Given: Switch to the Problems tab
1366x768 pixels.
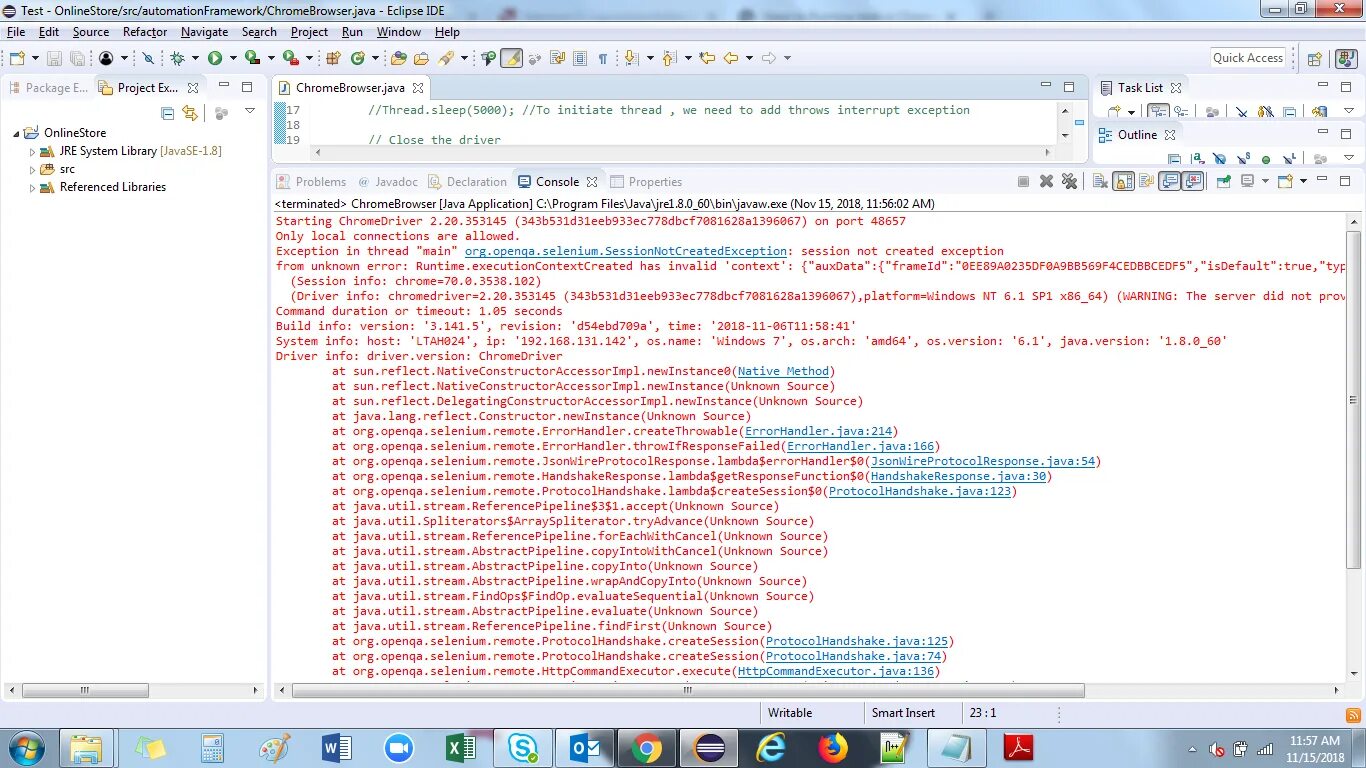Looking at the screenshot, I should [x=311, y=182].
